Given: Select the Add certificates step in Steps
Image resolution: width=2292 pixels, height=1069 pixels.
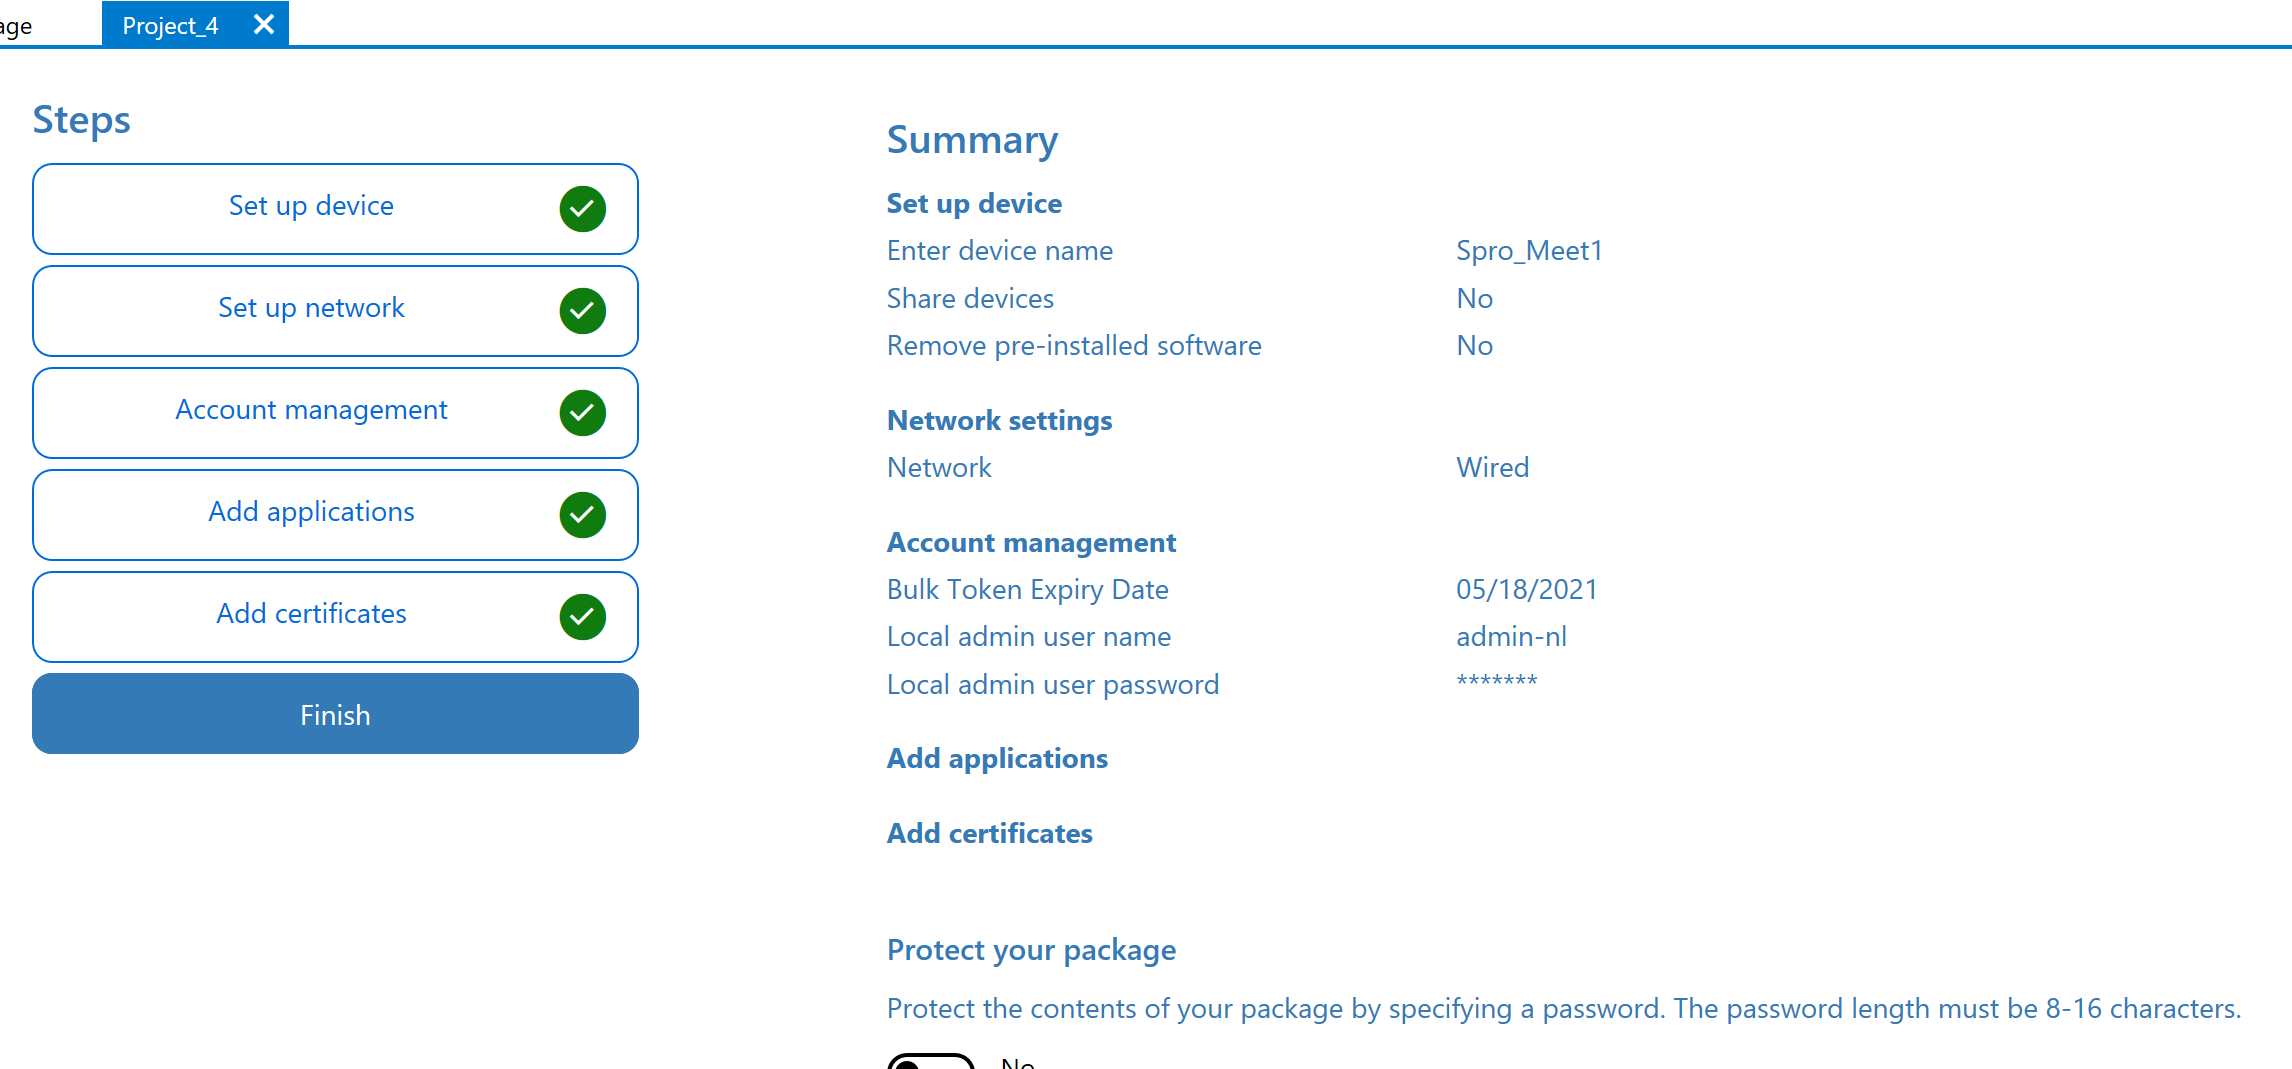Looking at the screenshot, I should coord(311,615).
